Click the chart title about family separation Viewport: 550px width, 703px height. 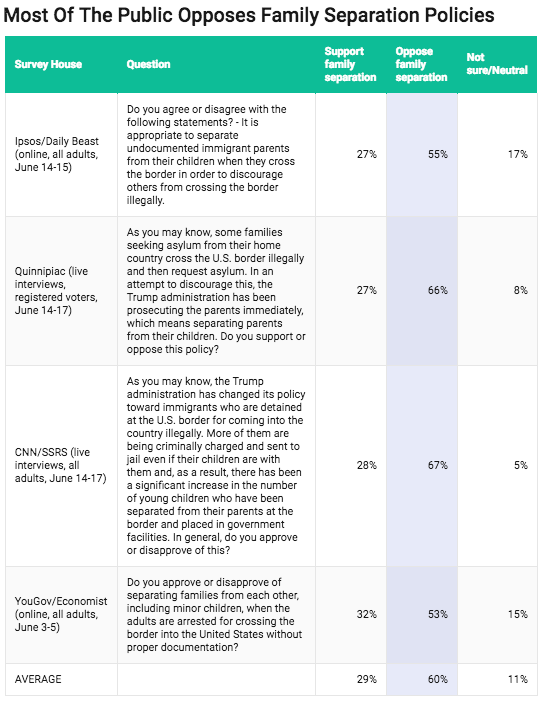pos(249,15)
